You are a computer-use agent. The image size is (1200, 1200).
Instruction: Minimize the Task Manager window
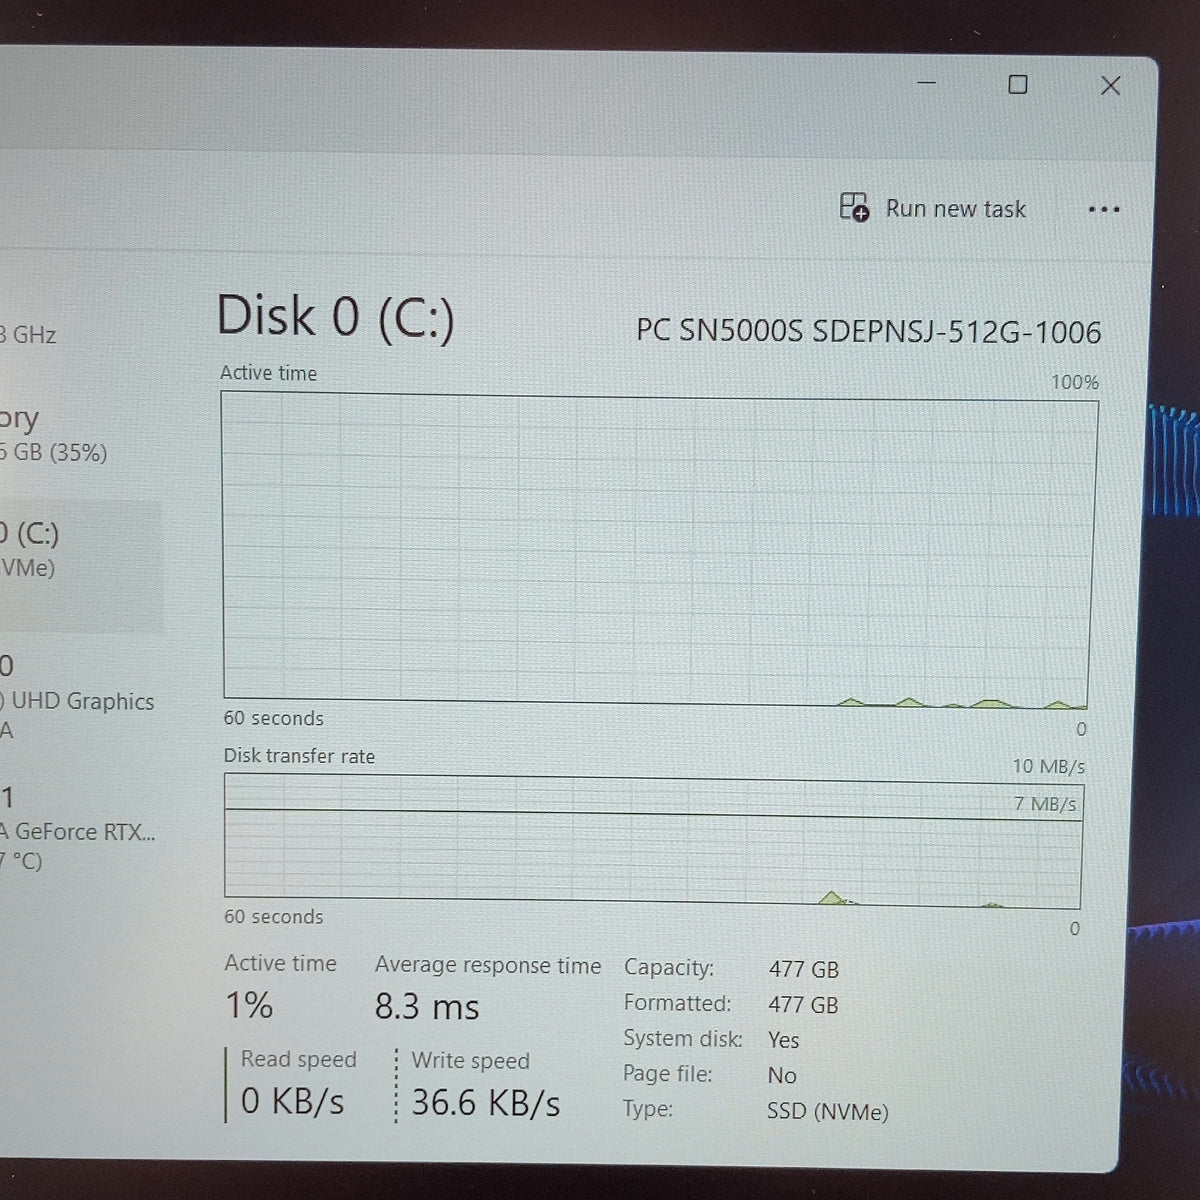point(927,83)
